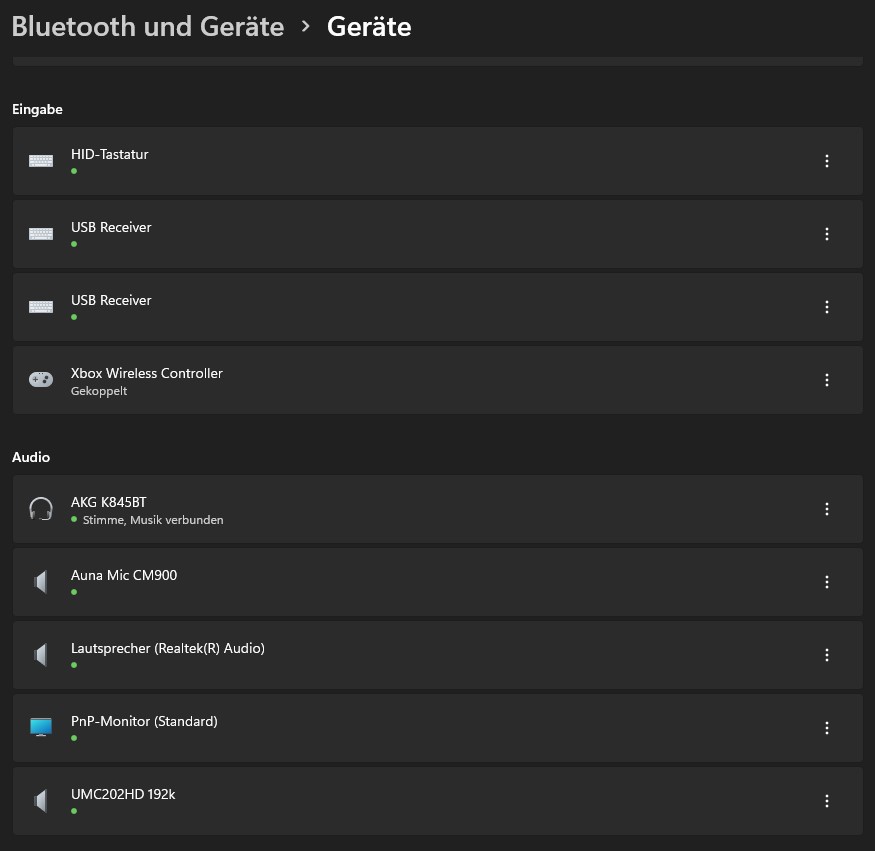Show more options for AKG K845BT

827,509
